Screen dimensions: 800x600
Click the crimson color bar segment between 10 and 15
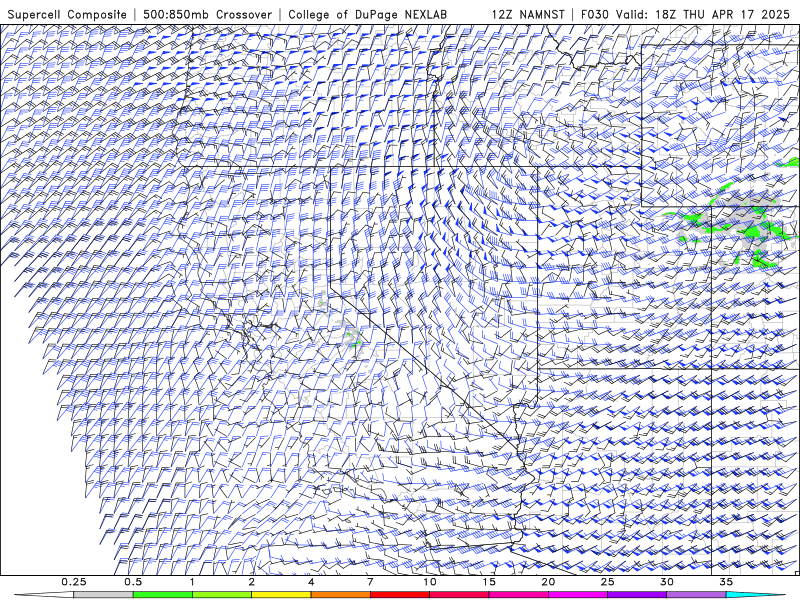[459, 595]
